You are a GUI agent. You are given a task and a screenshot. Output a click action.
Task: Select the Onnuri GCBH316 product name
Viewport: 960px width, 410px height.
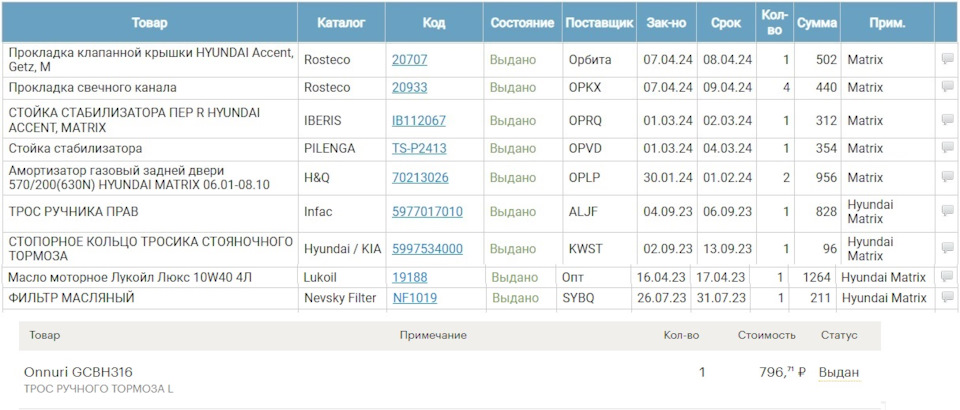tap(78, 372)
